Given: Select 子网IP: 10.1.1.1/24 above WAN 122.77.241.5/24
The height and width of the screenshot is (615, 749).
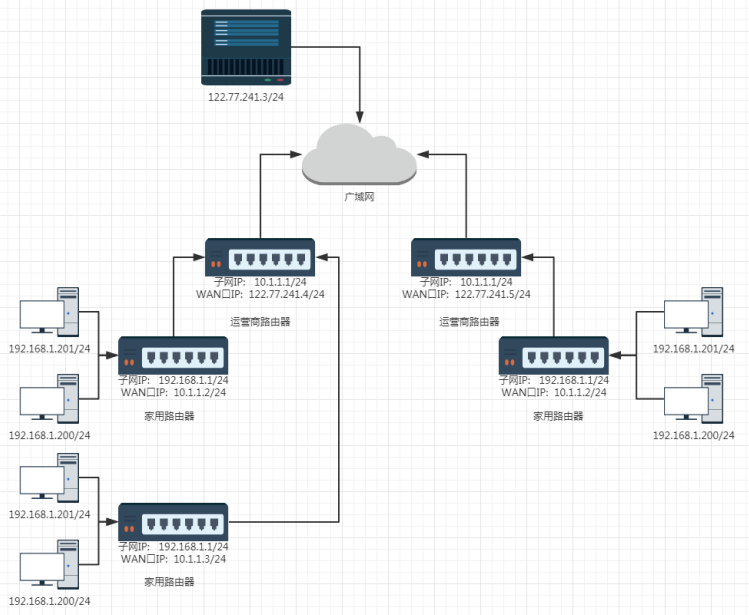Looking at the screenshot, I should 466,282.
